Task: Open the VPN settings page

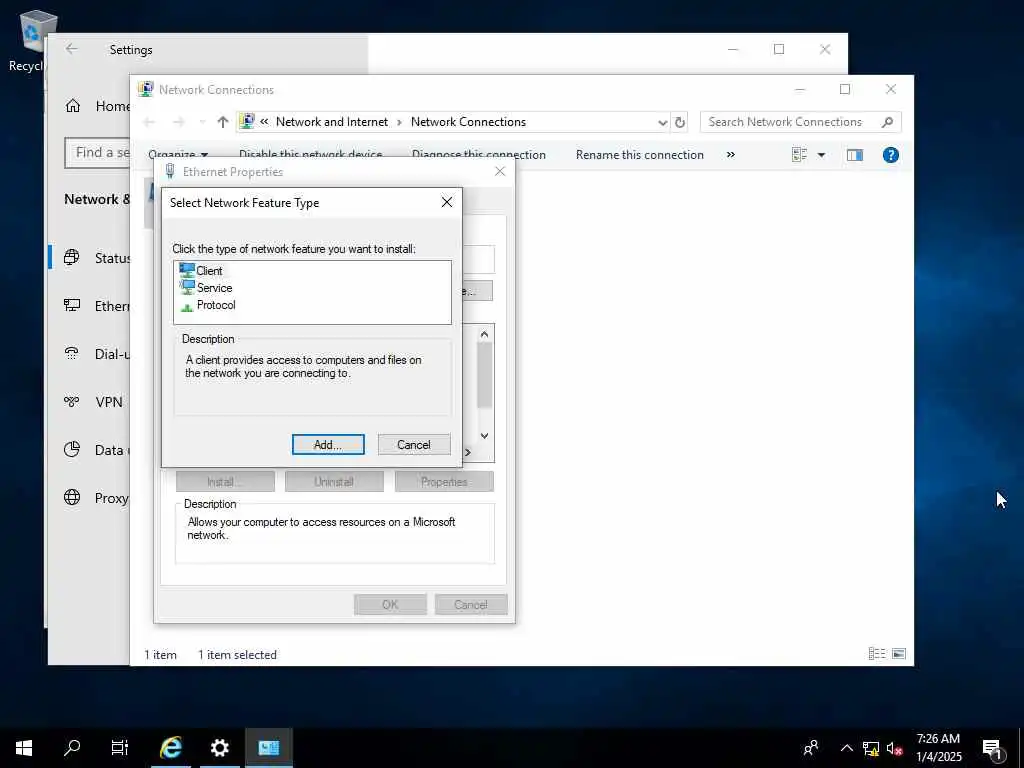Action: click(90, 402)
